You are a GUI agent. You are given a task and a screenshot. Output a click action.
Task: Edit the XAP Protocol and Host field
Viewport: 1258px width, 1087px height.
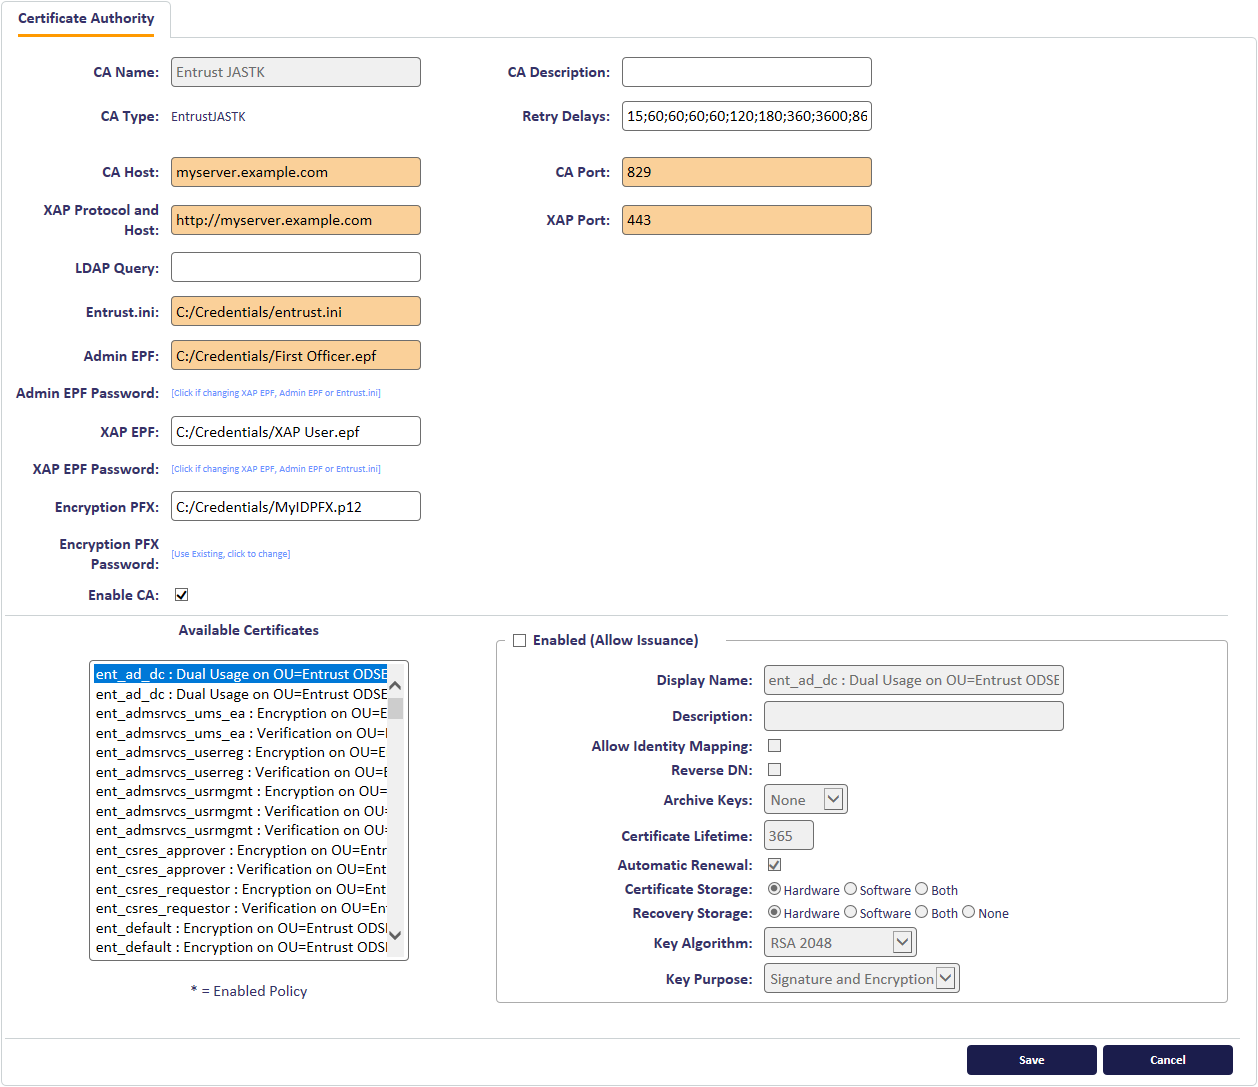coord(296,220)
